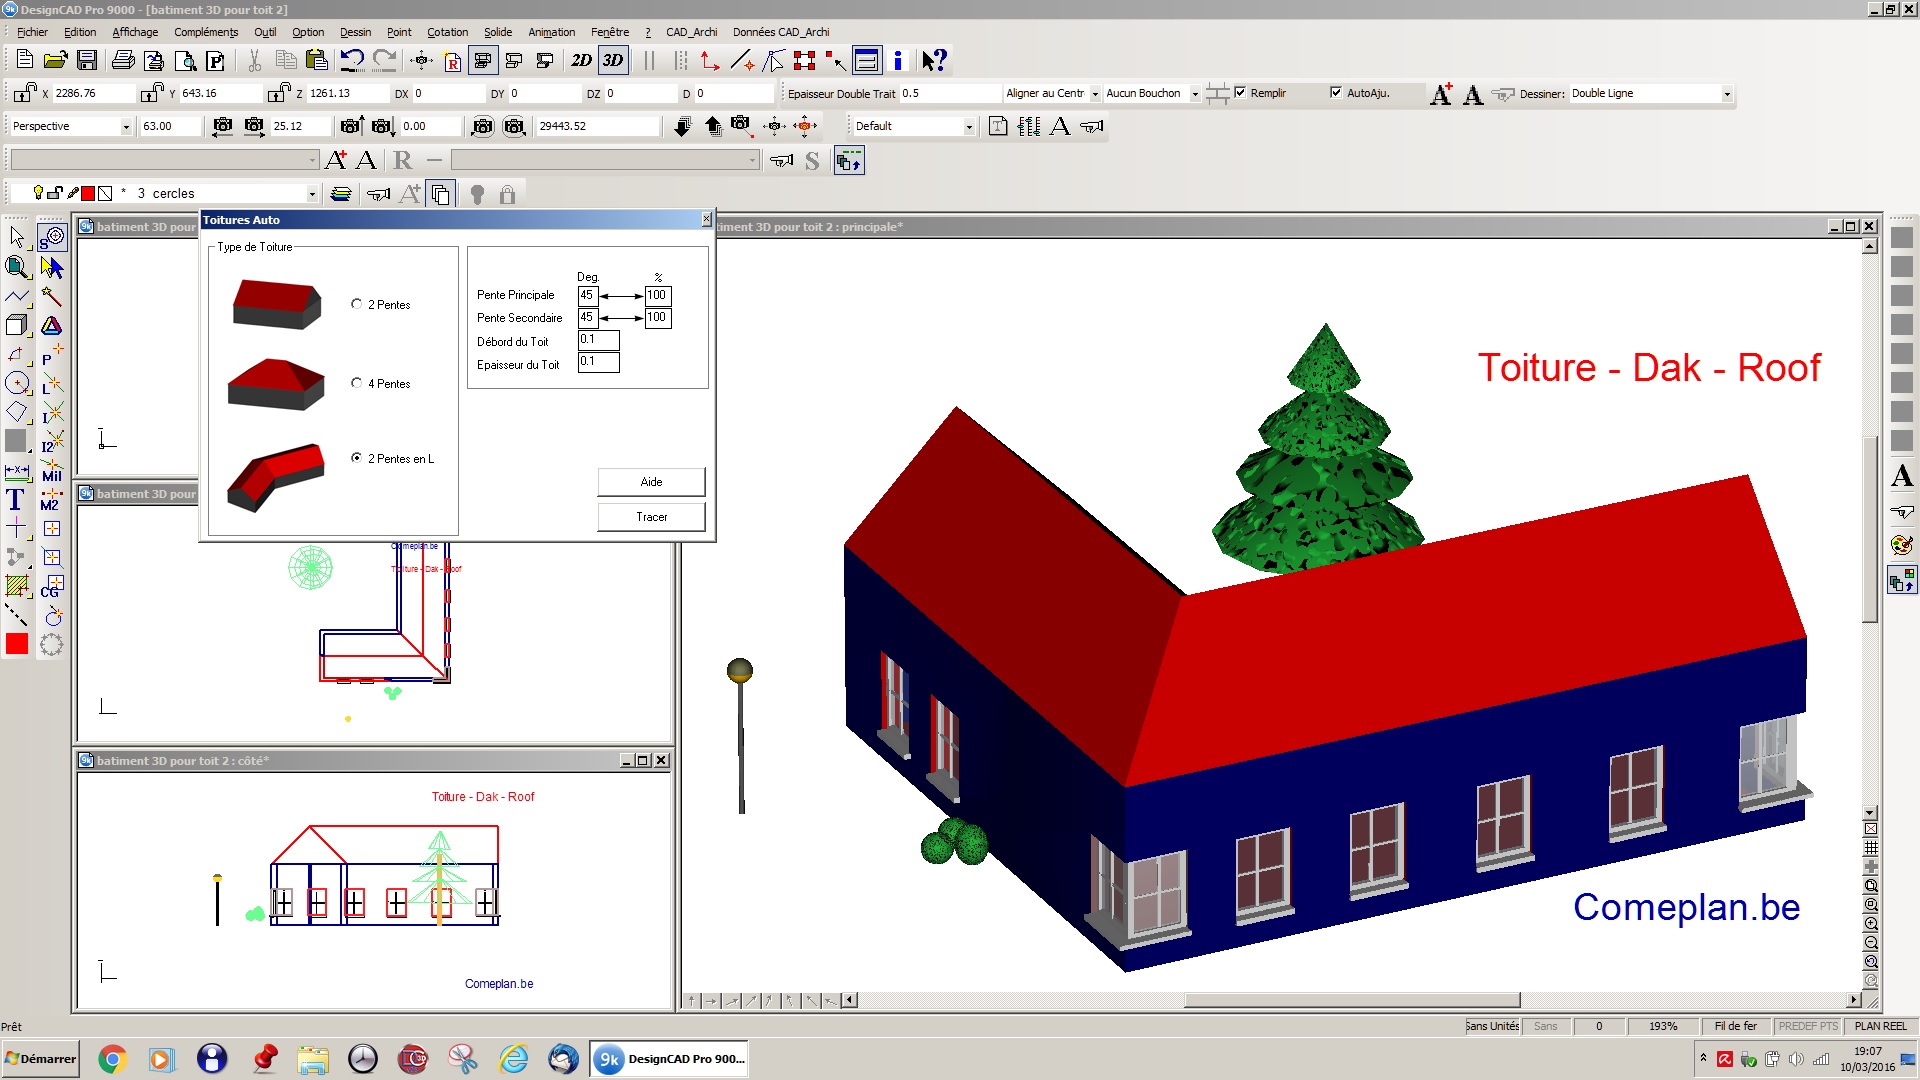
Task: Toggle the Y coordinate lock icon
Action: pyautogui.click(x=152, y=93)
